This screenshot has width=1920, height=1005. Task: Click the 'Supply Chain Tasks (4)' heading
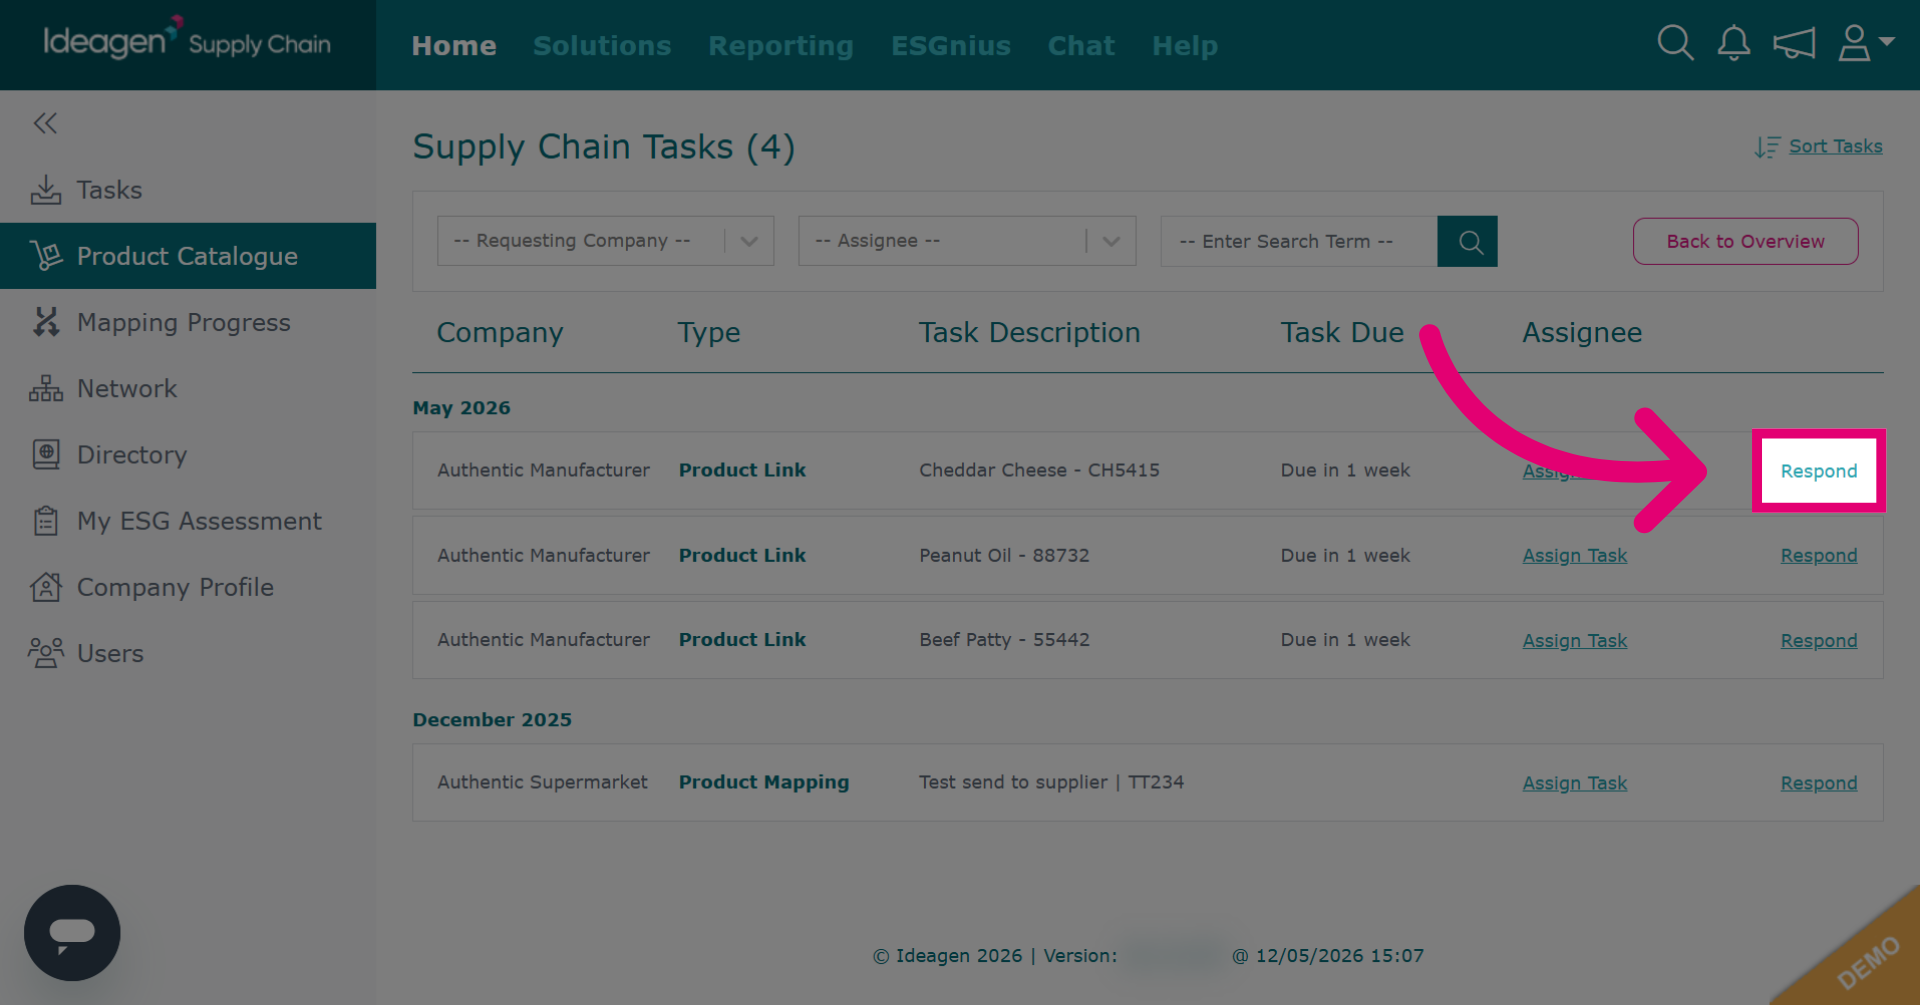604,148
